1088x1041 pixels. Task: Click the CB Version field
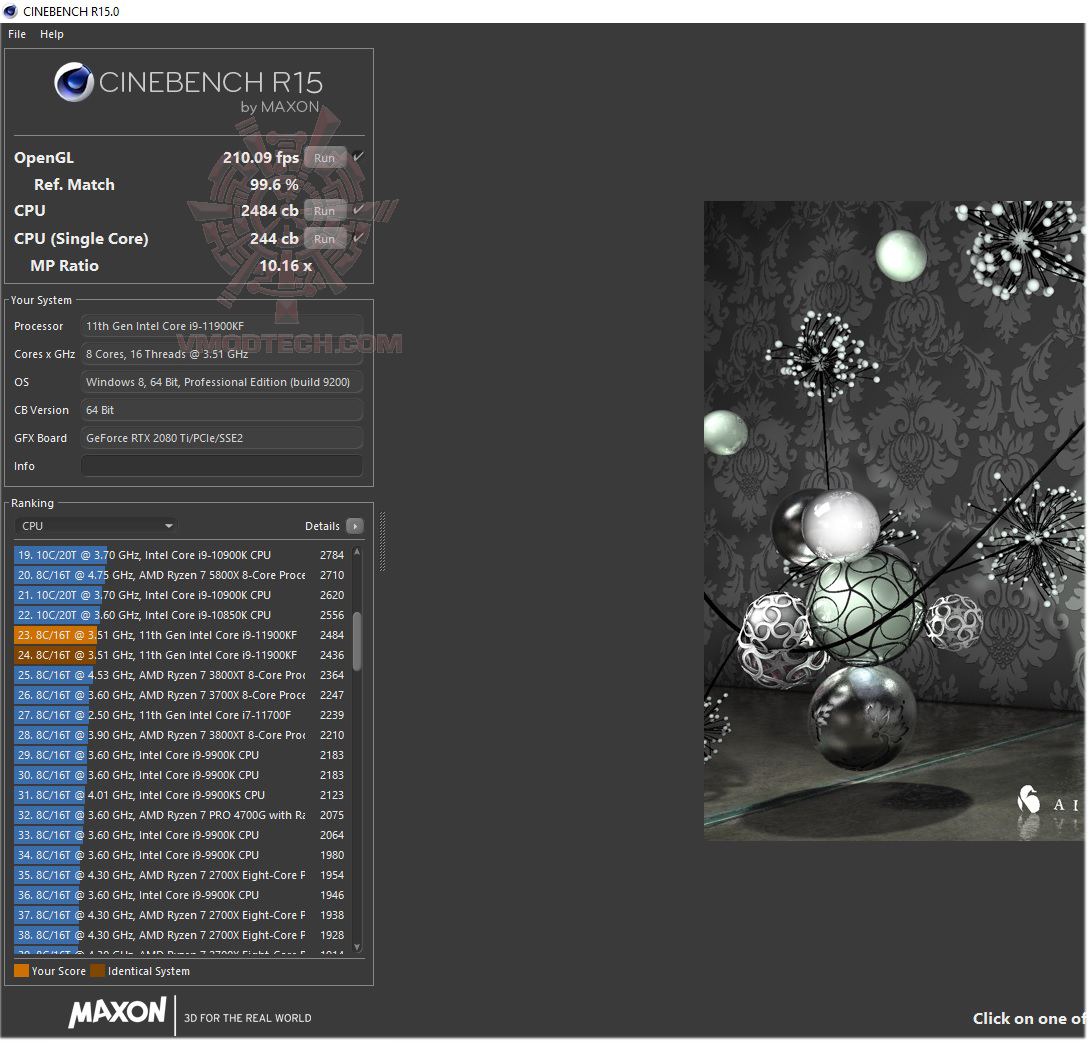click(x=222, y=410)
